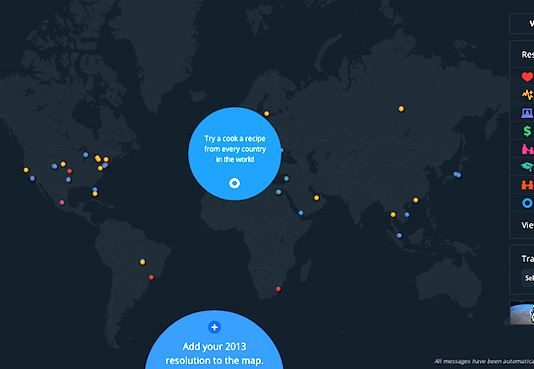The width and height of the screenshot is (534, 369).
Task: Select the teal graduation cap category icon
Action: coord(528,167)
